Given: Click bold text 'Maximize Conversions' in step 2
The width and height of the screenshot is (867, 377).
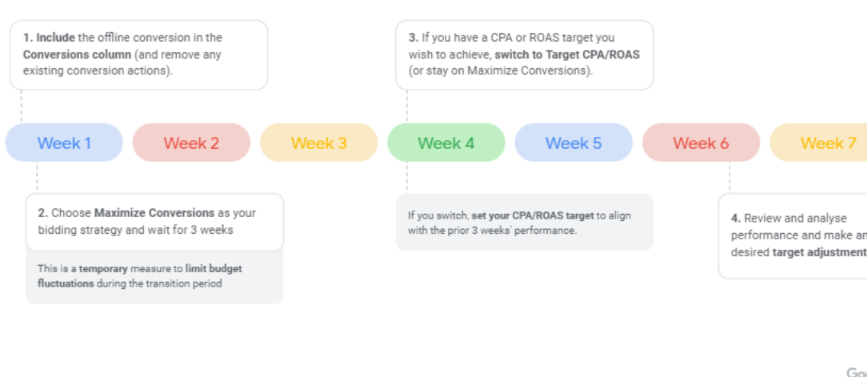Looking at the screenshot, I should tap(154, 213).
